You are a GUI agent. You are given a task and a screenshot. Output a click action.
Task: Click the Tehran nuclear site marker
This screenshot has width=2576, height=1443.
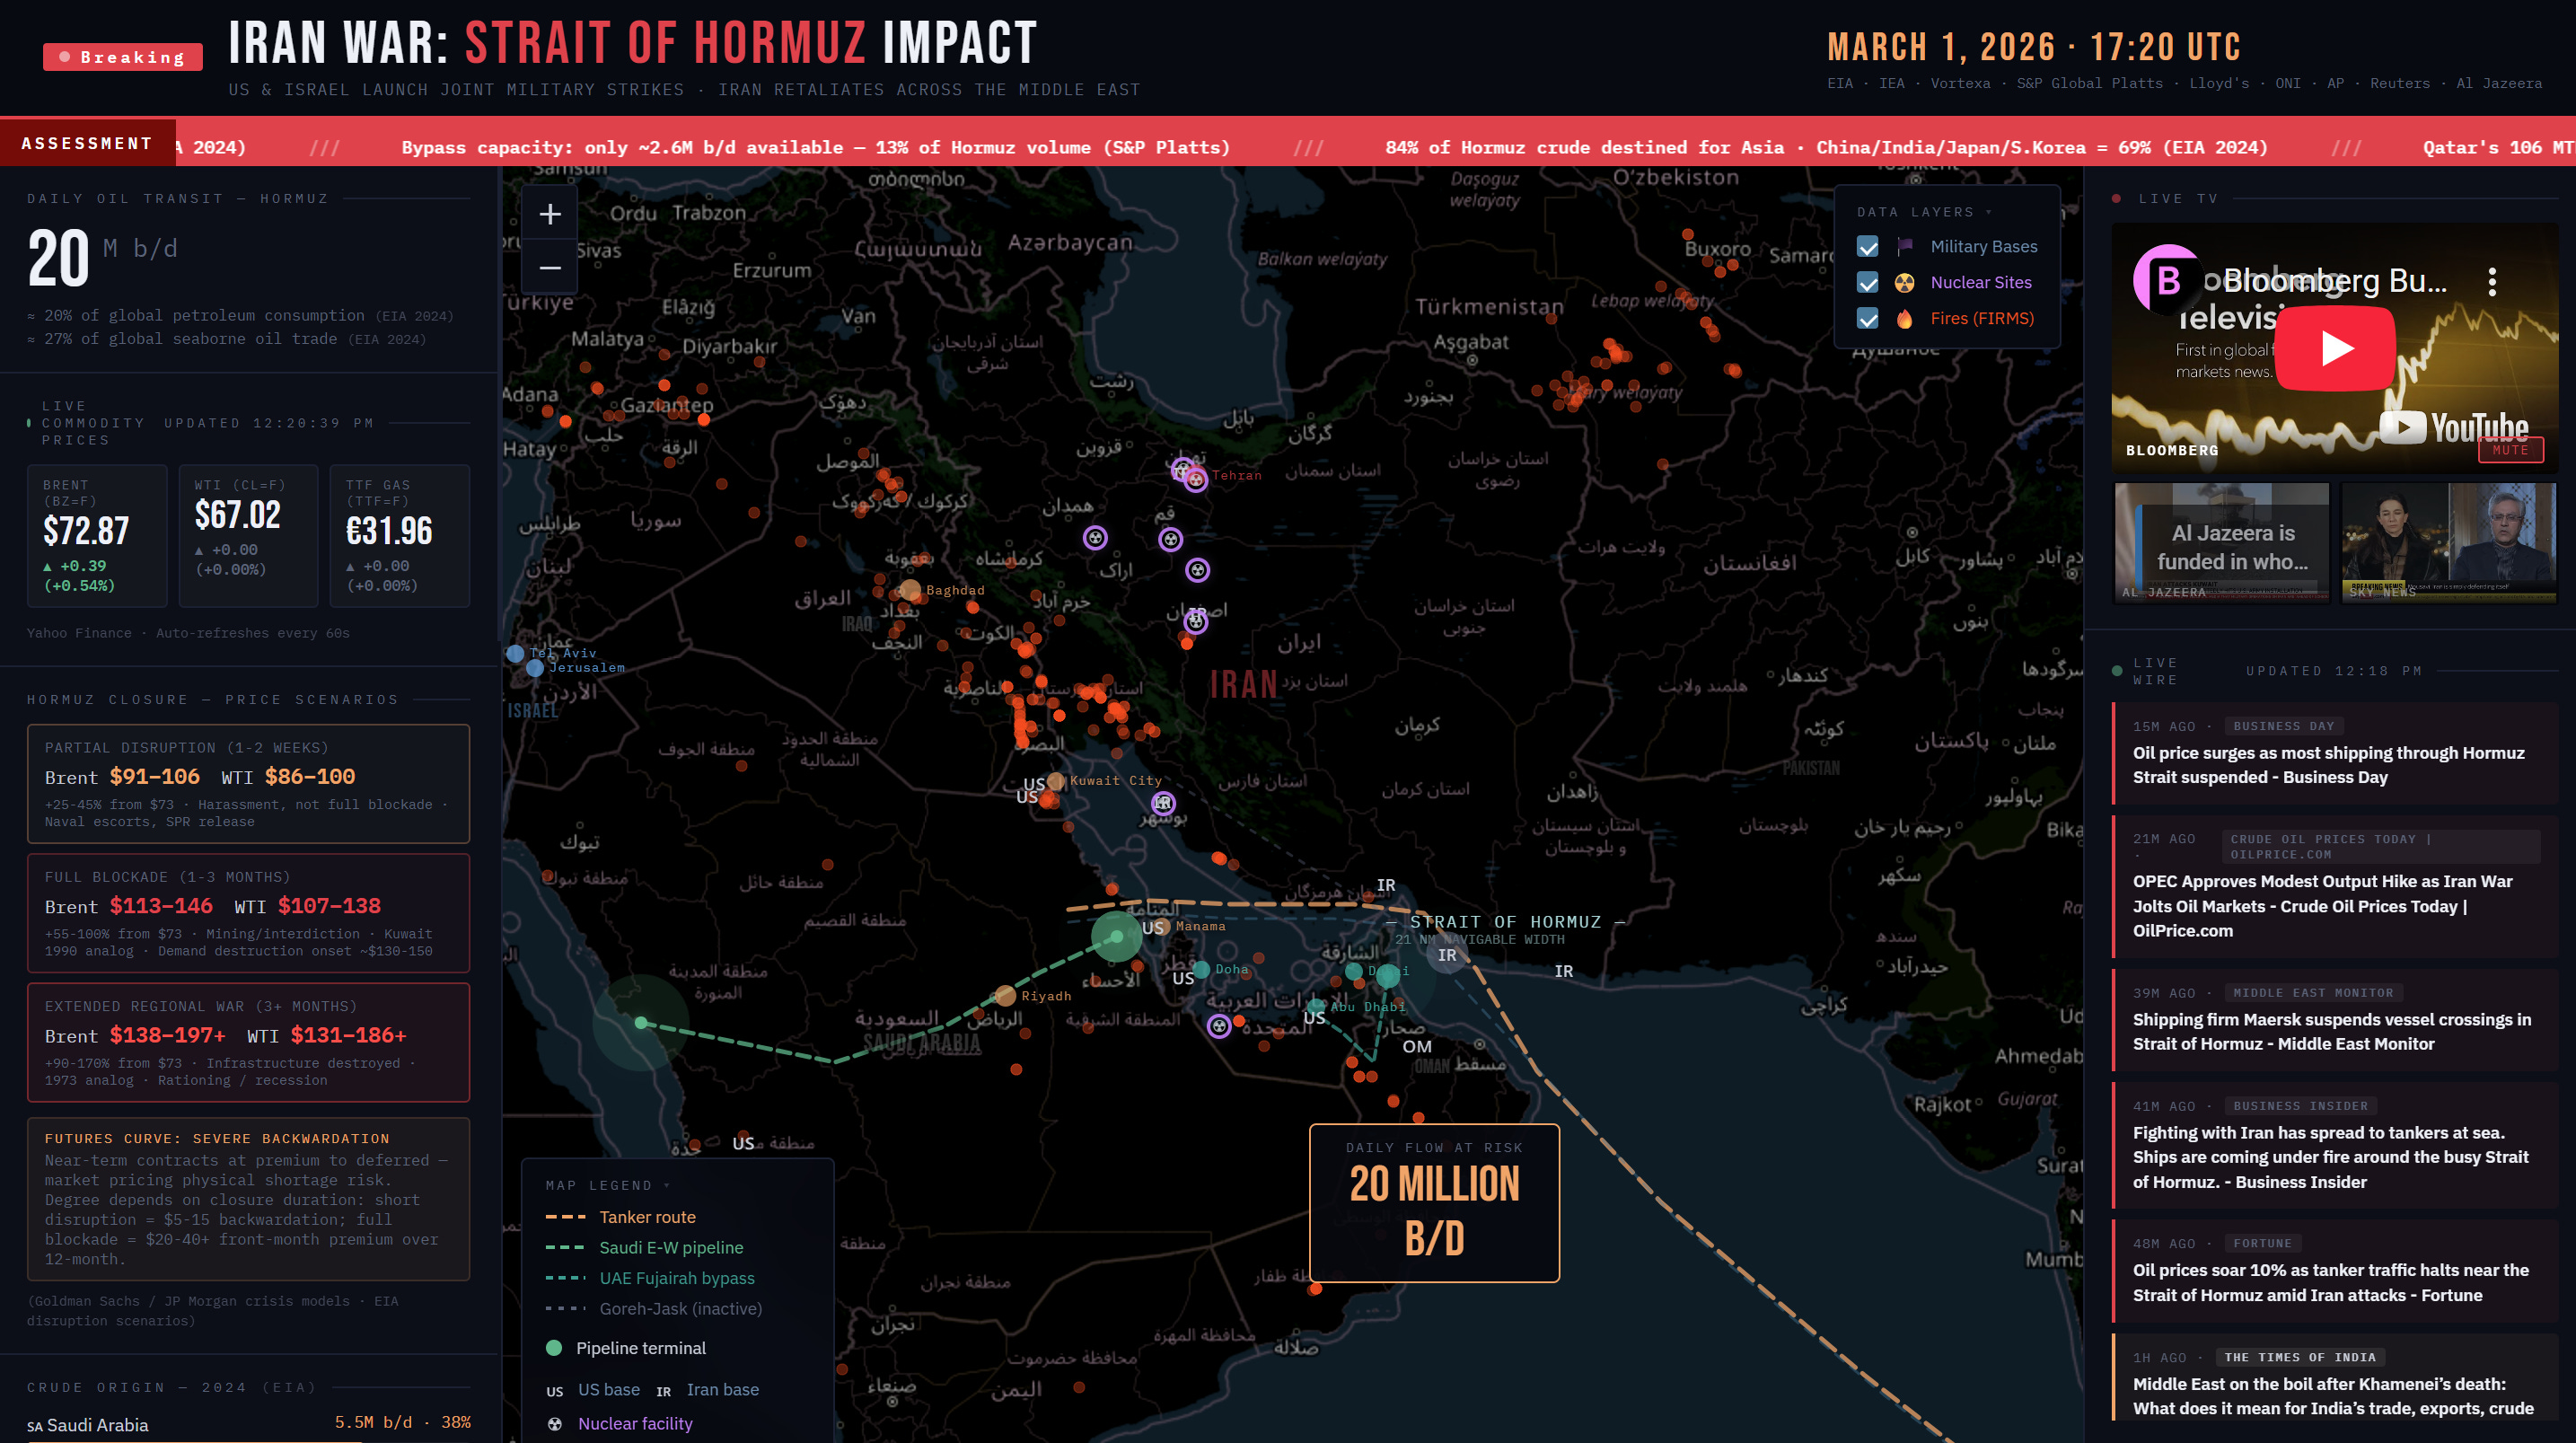point(1196,479)
